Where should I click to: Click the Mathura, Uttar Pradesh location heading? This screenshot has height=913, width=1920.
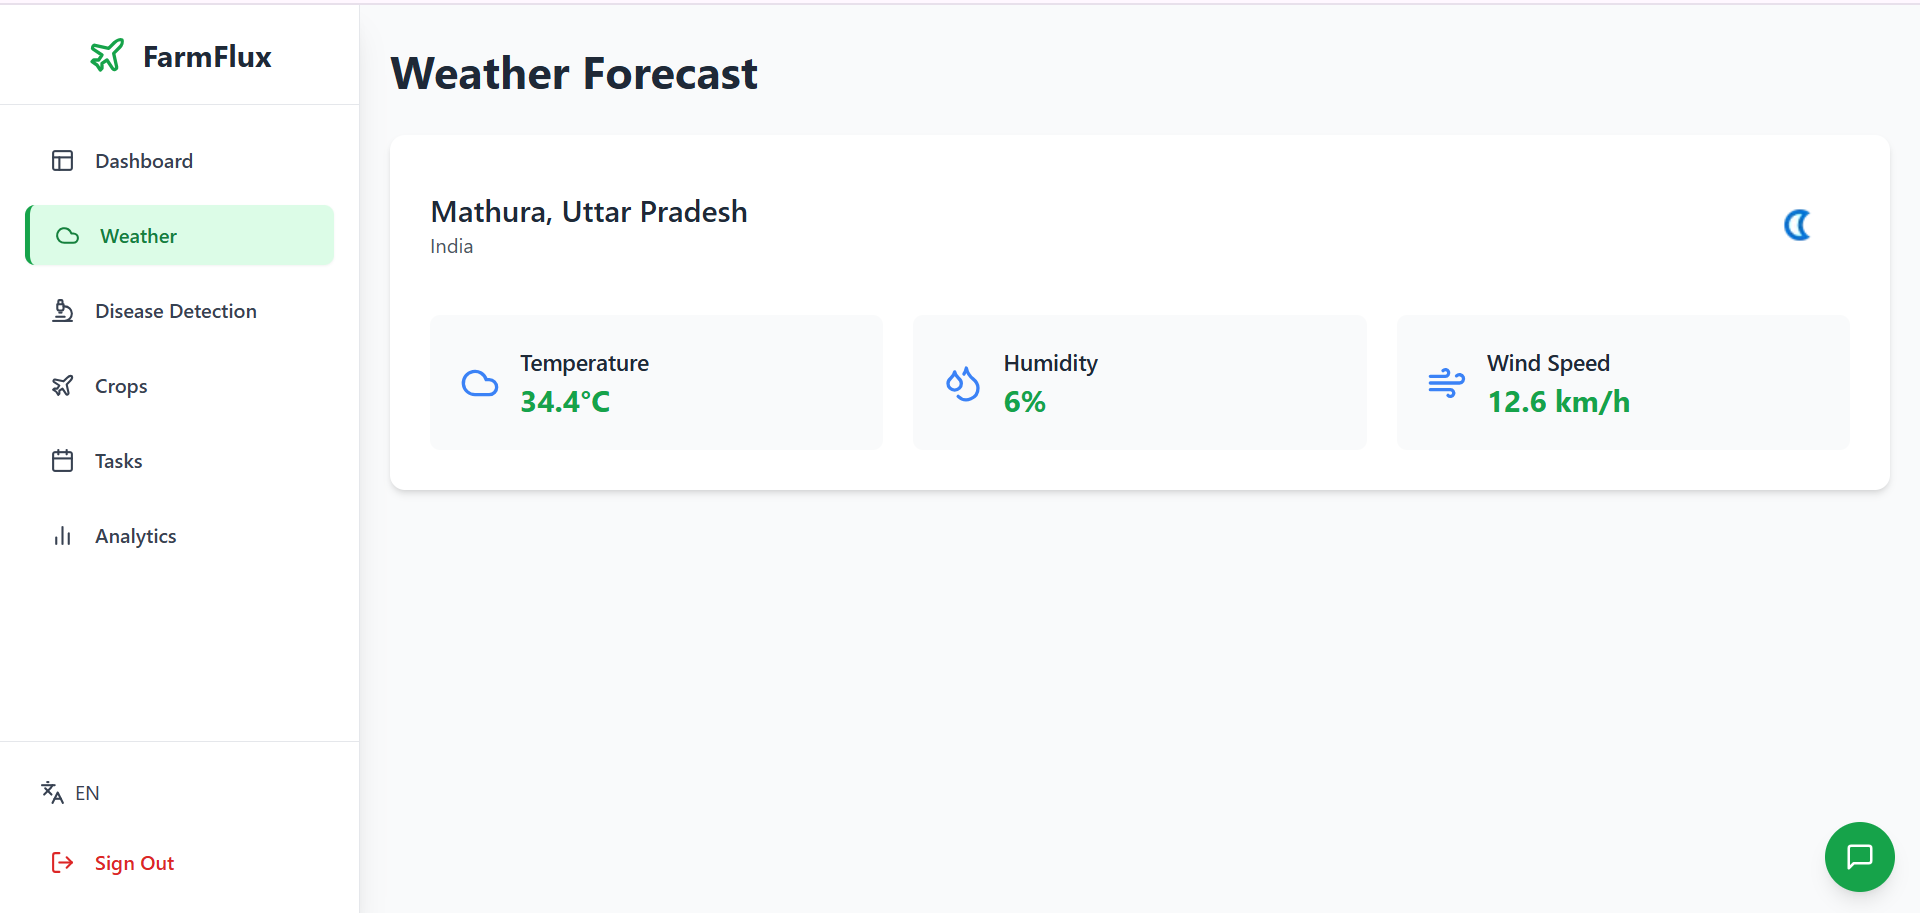pyautogui.click(x=589, y=212)
